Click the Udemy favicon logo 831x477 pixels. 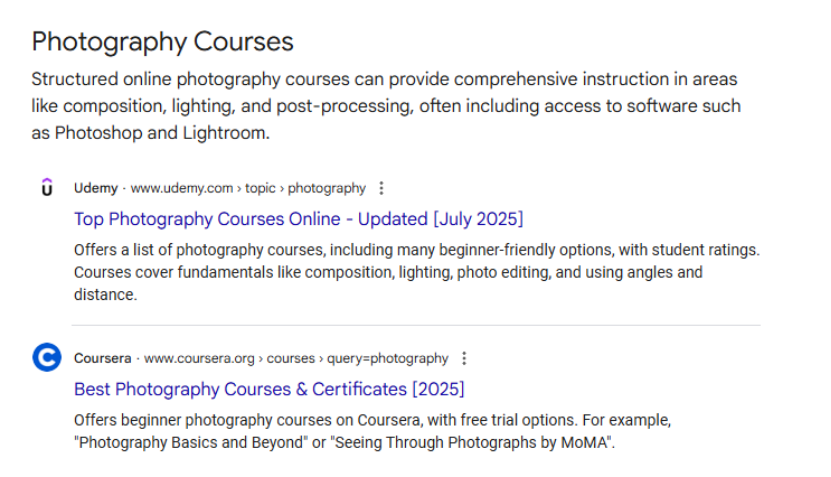click(47, 187)
